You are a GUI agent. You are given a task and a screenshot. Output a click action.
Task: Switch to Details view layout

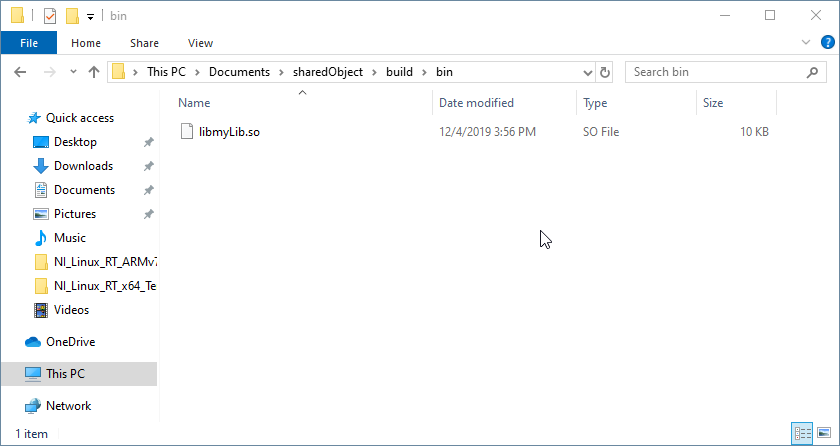pyautogui.click(x=801, y=434)
